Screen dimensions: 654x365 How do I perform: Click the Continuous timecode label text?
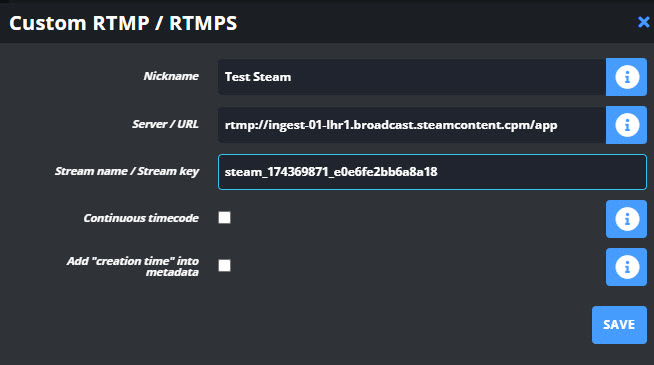pyautogui.click(x=141, y=218)
